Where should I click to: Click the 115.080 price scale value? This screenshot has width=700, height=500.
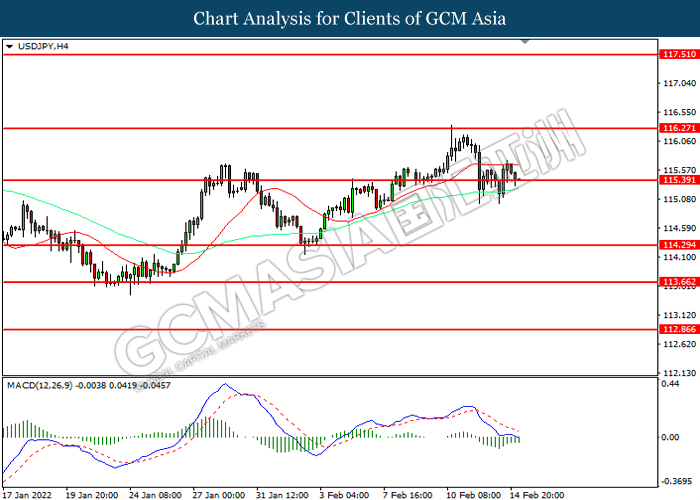point(679,199)
